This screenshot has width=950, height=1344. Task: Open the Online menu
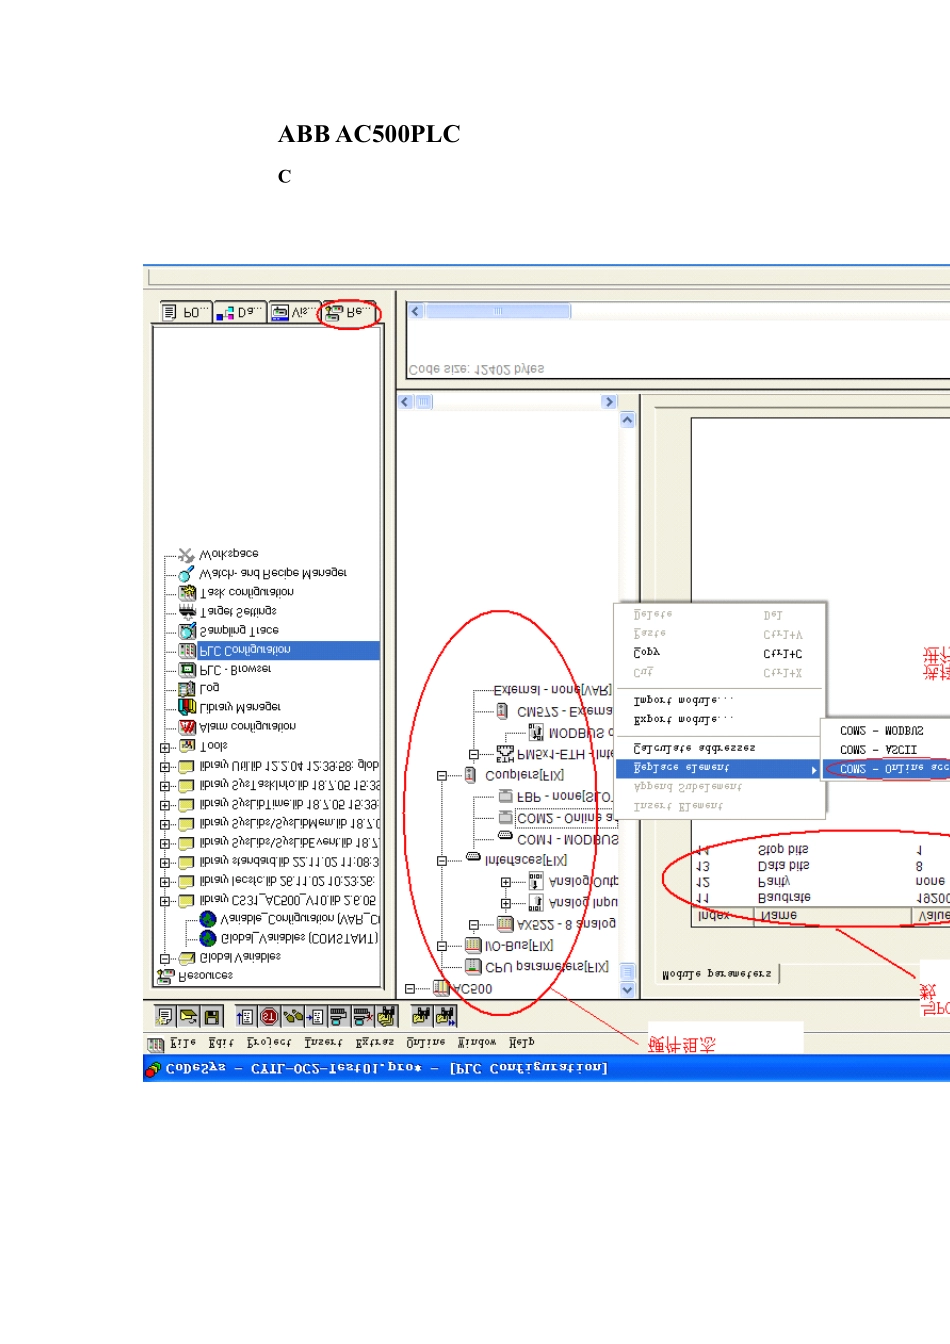tap(426, 1043)
